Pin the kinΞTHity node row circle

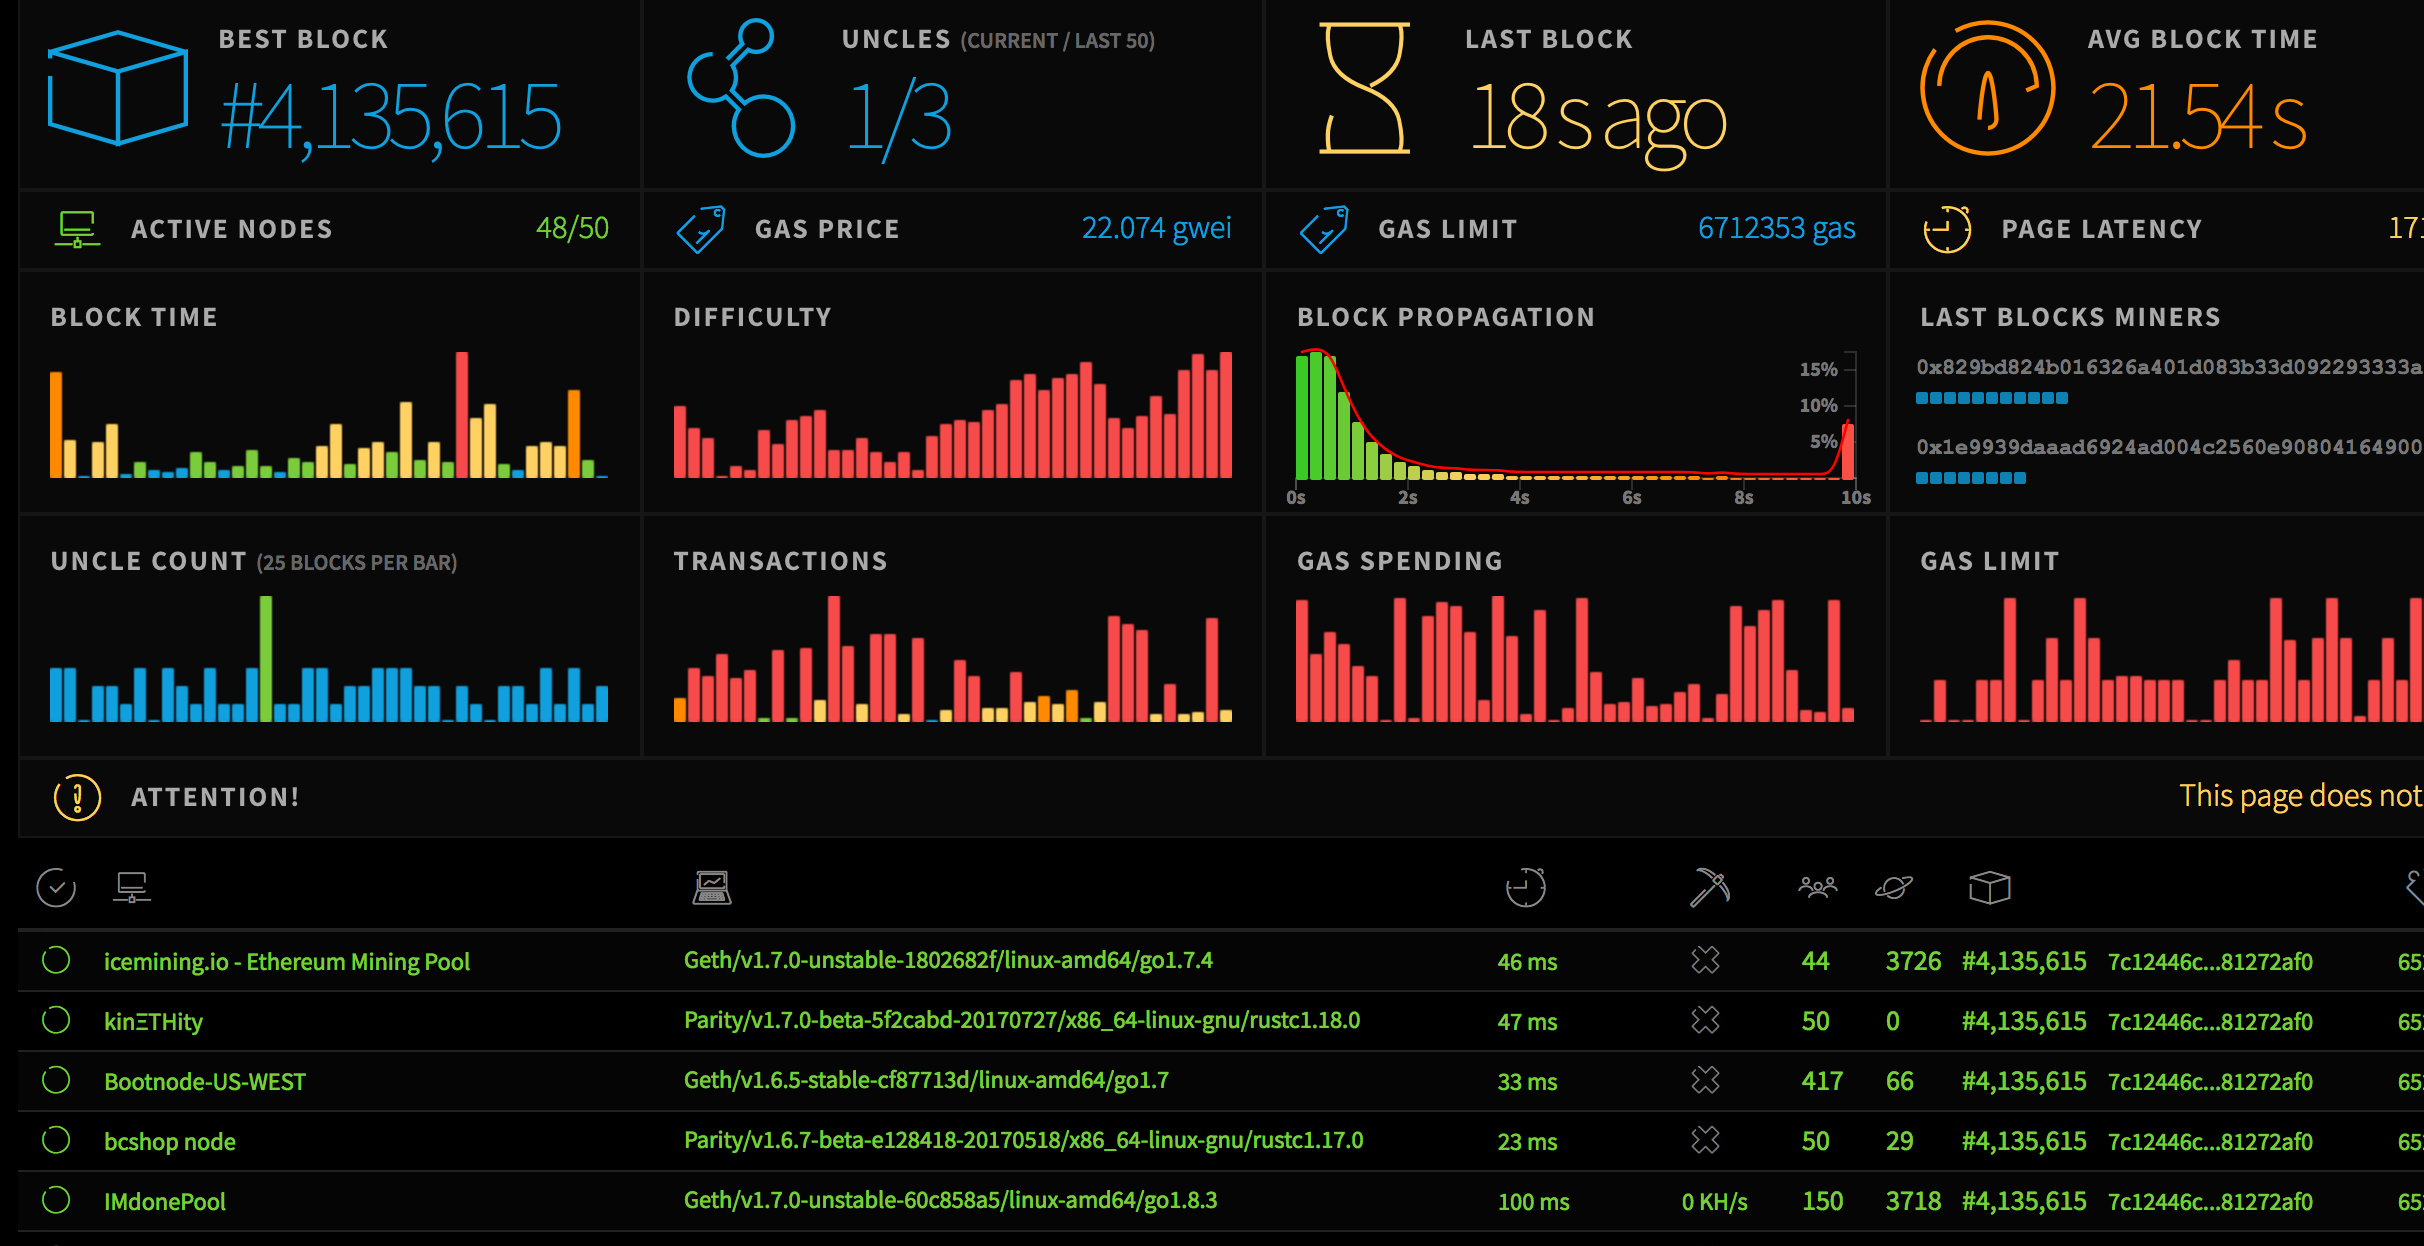56,1020
